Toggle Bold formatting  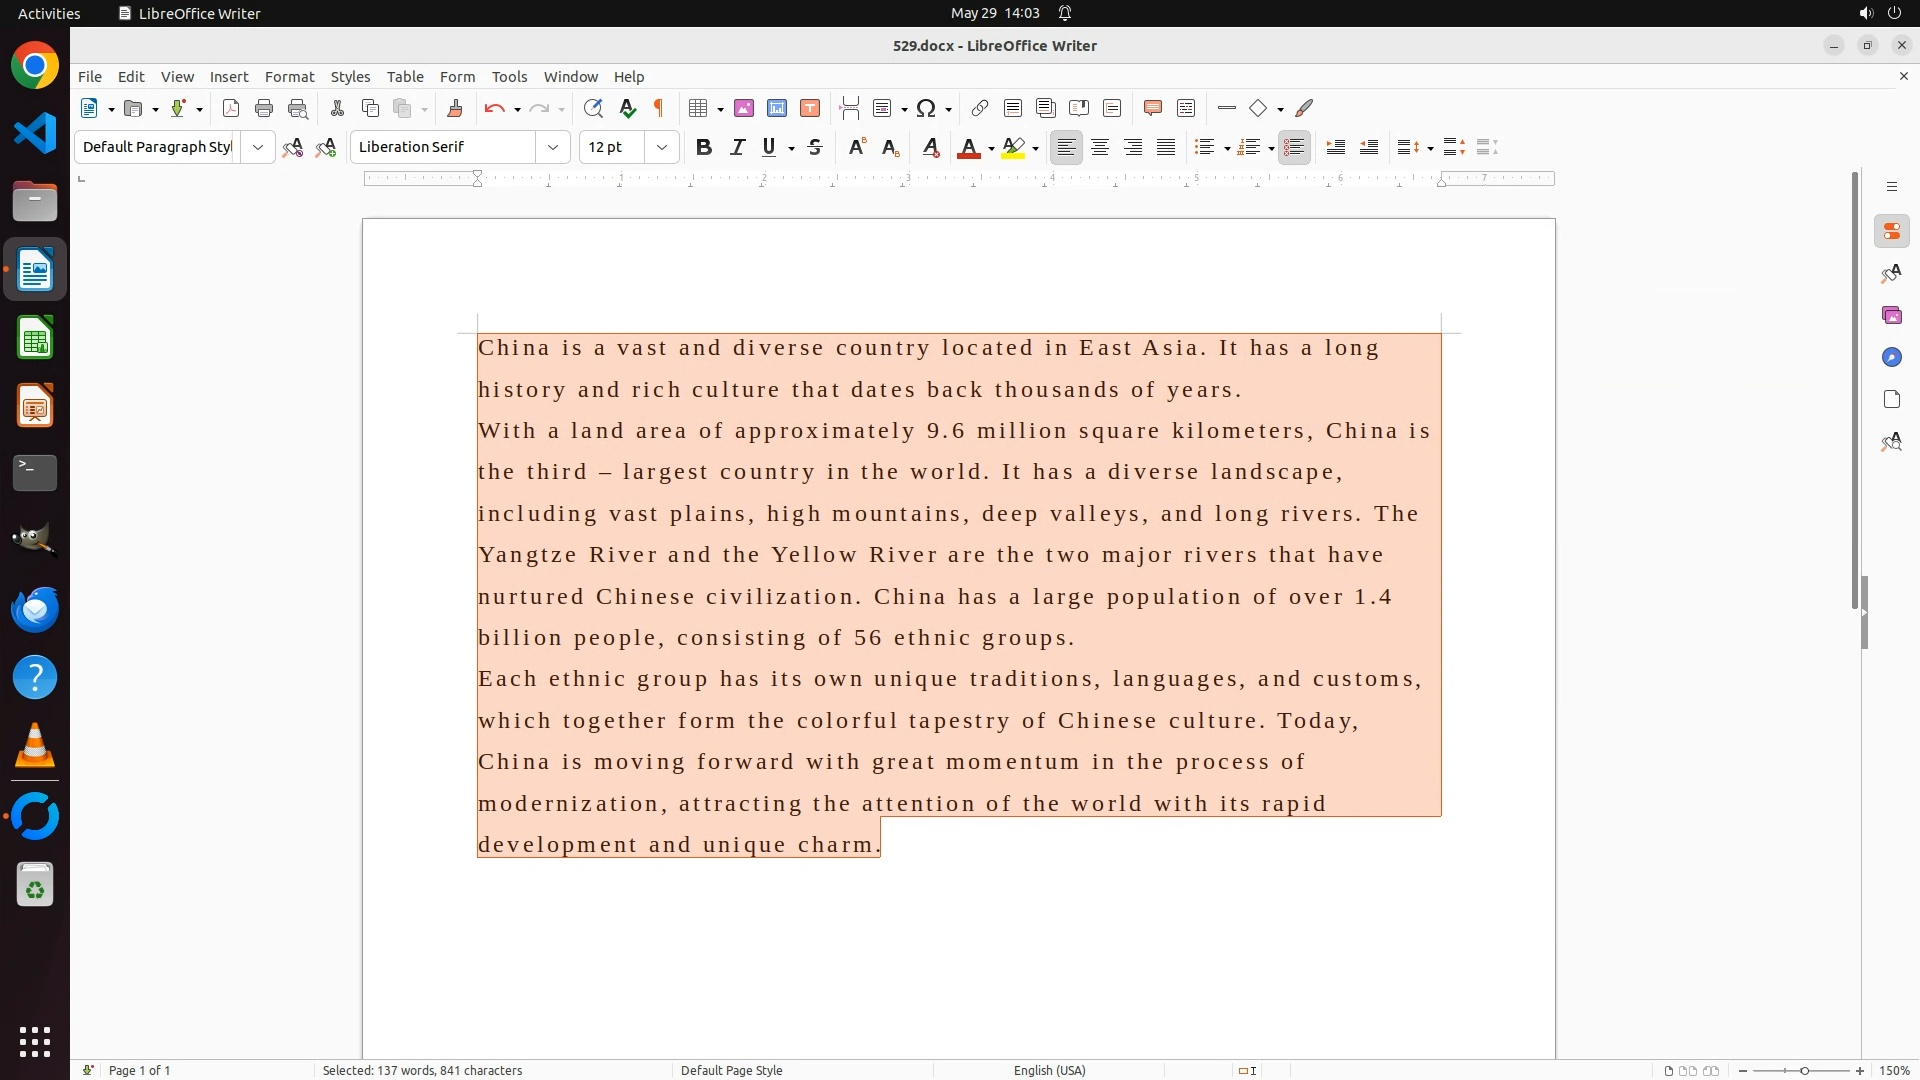tap(703, 148)
